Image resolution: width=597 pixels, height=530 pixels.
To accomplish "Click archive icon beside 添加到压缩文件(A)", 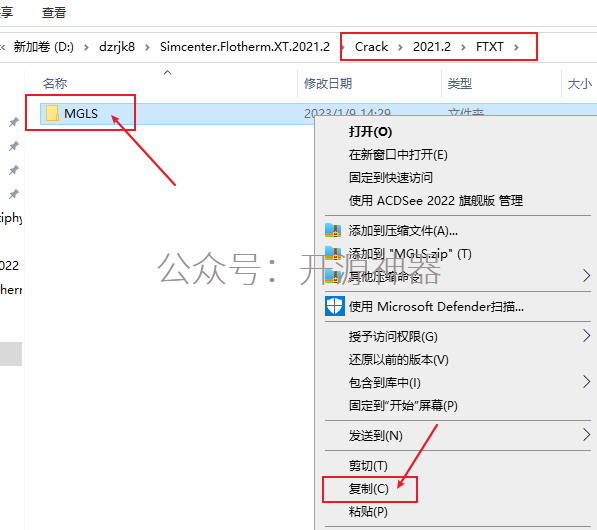I will point(333,230).
